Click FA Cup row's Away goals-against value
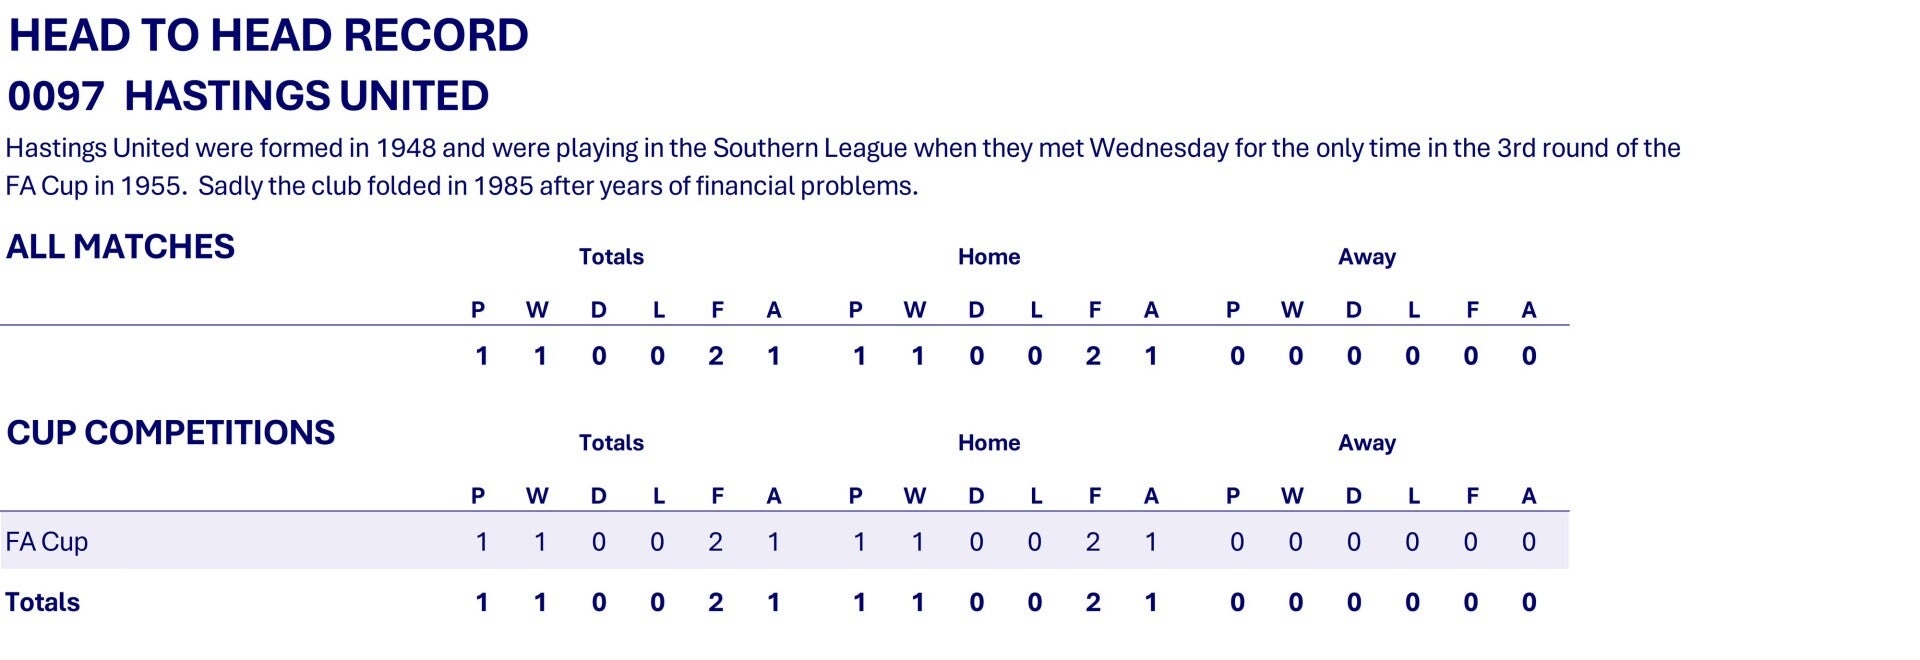The image size is (1920, 660). tap(1529, 542)
